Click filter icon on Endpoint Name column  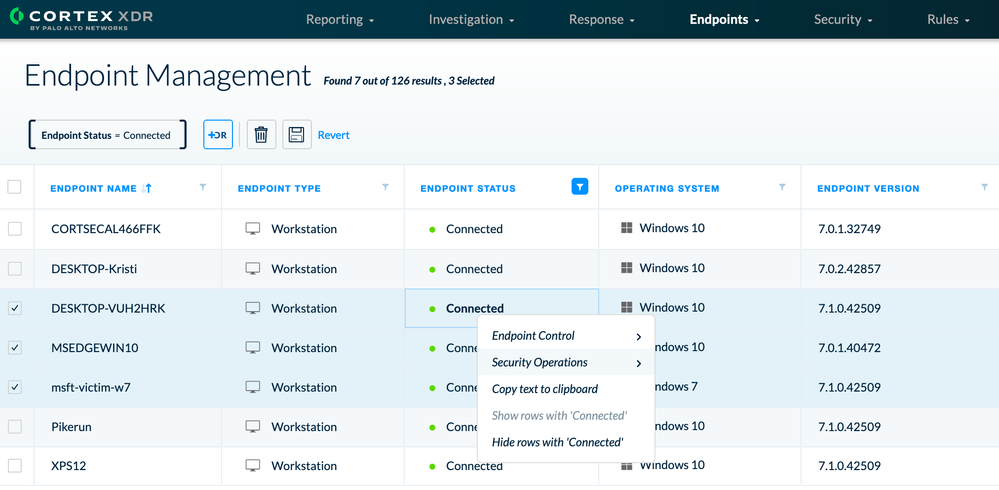click(203, 187)
